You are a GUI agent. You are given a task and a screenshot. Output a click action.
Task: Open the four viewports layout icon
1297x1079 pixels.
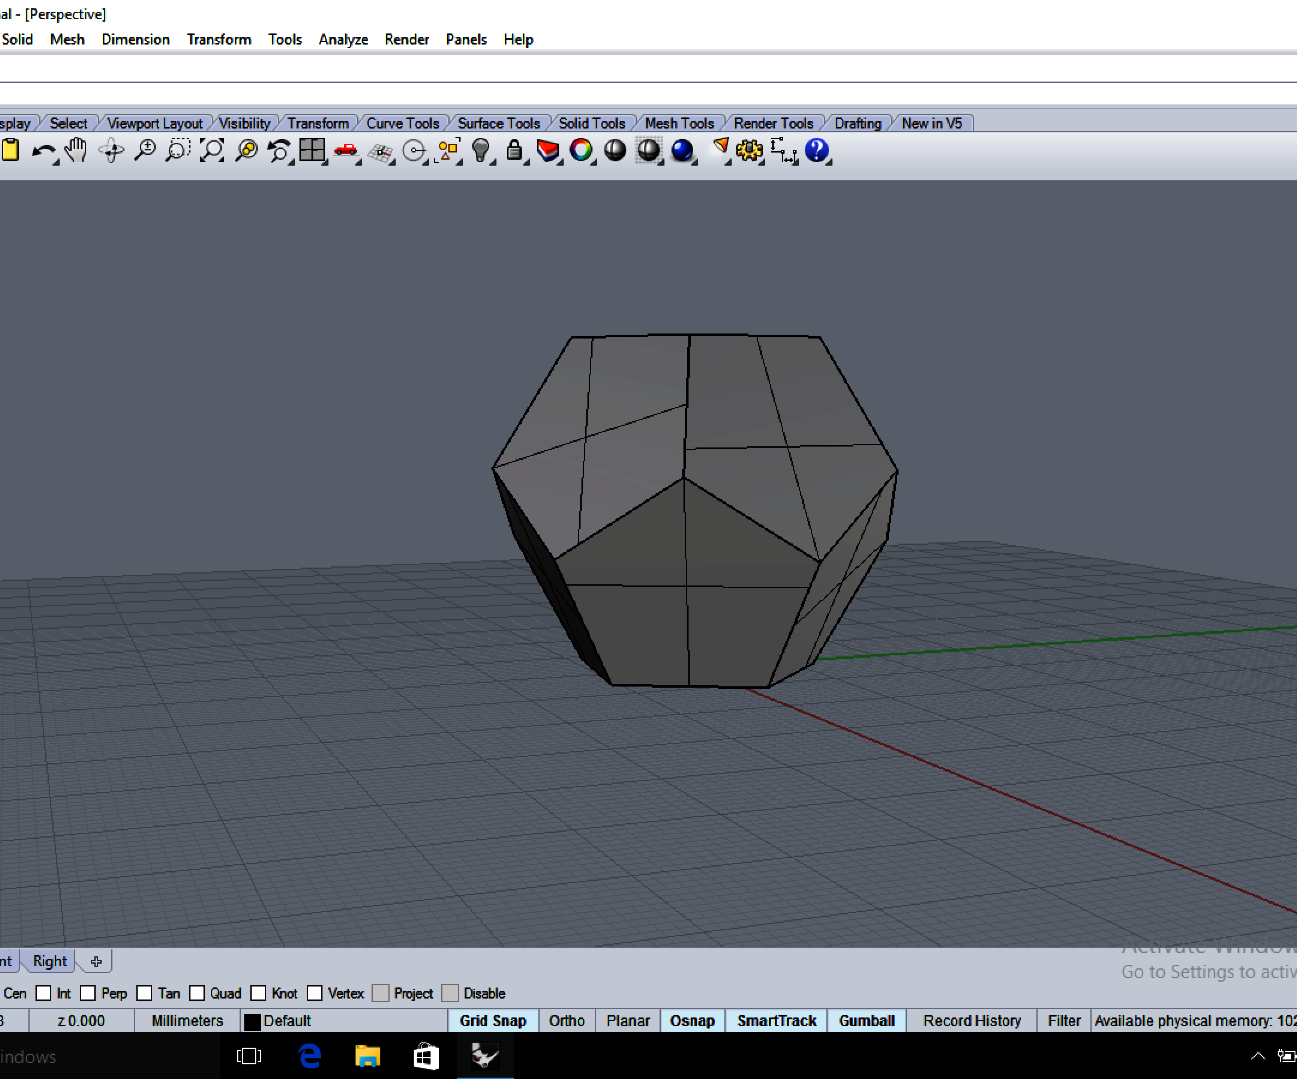point(312,149)
